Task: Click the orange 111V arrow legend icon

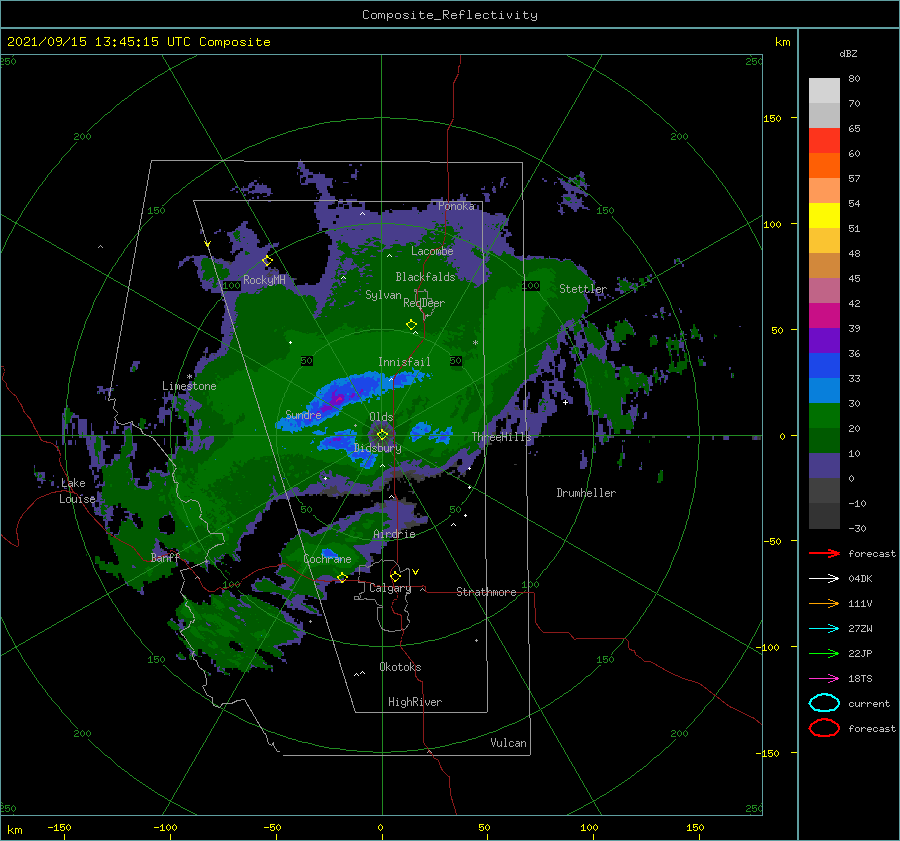Action: click(824, 603)
